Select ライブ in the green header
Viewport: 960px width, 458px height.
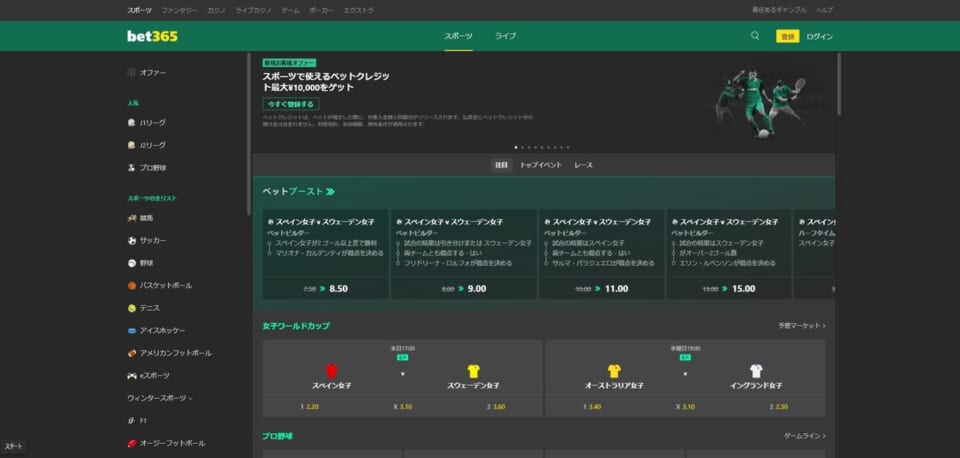tap(505, 36)
